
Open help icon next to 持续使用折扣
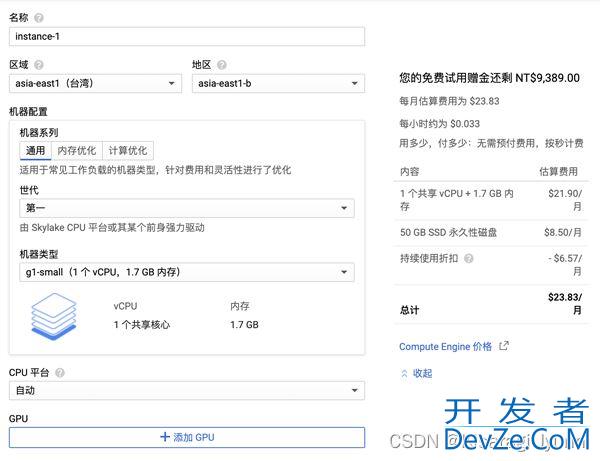[x=469, y=259]
